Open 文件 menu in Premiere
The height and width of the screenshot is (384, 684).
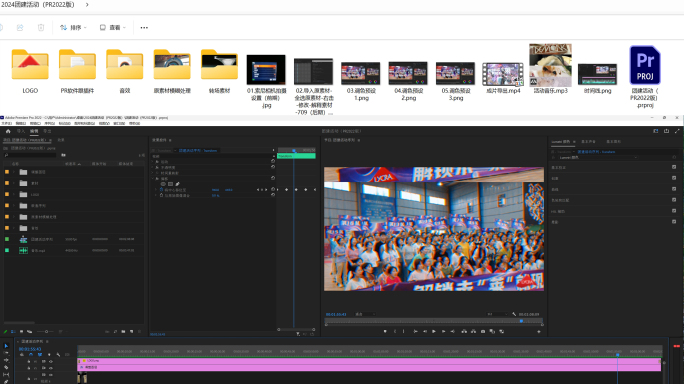click(x=6, y=123)
